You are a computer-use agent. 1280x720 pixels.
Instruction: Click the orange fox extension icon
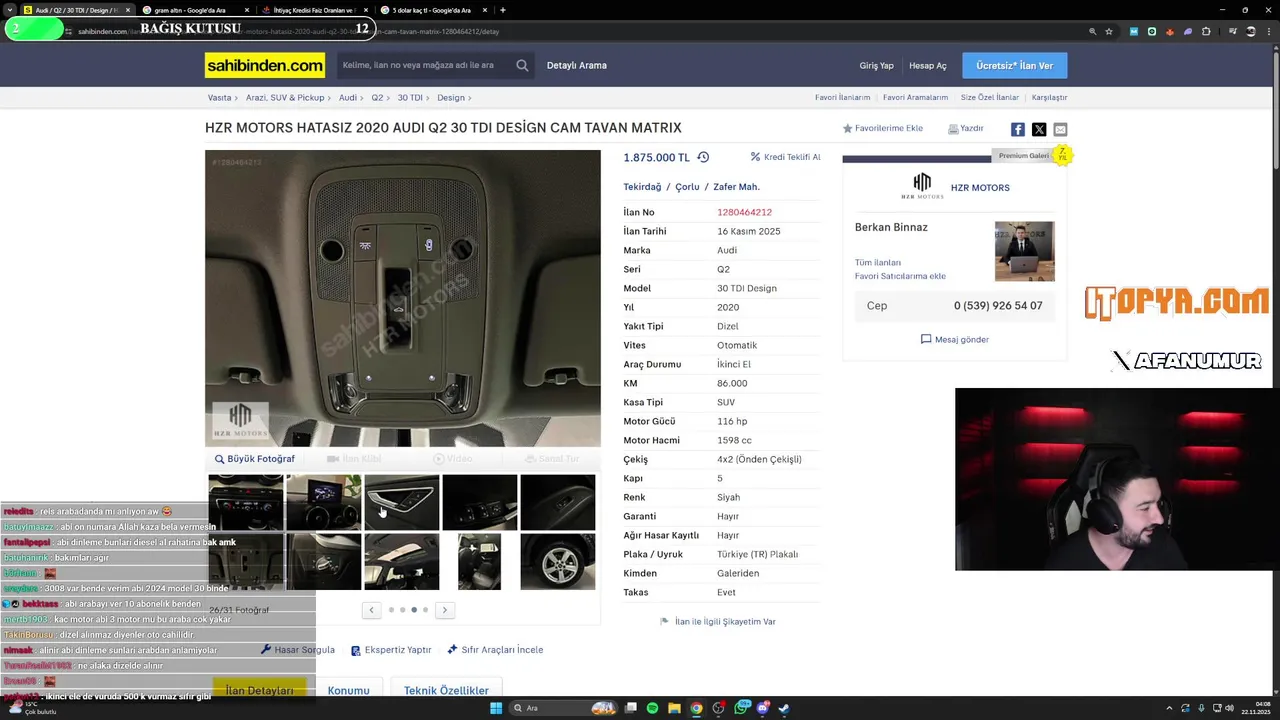pyautogui.click(x=1169, y=31)
